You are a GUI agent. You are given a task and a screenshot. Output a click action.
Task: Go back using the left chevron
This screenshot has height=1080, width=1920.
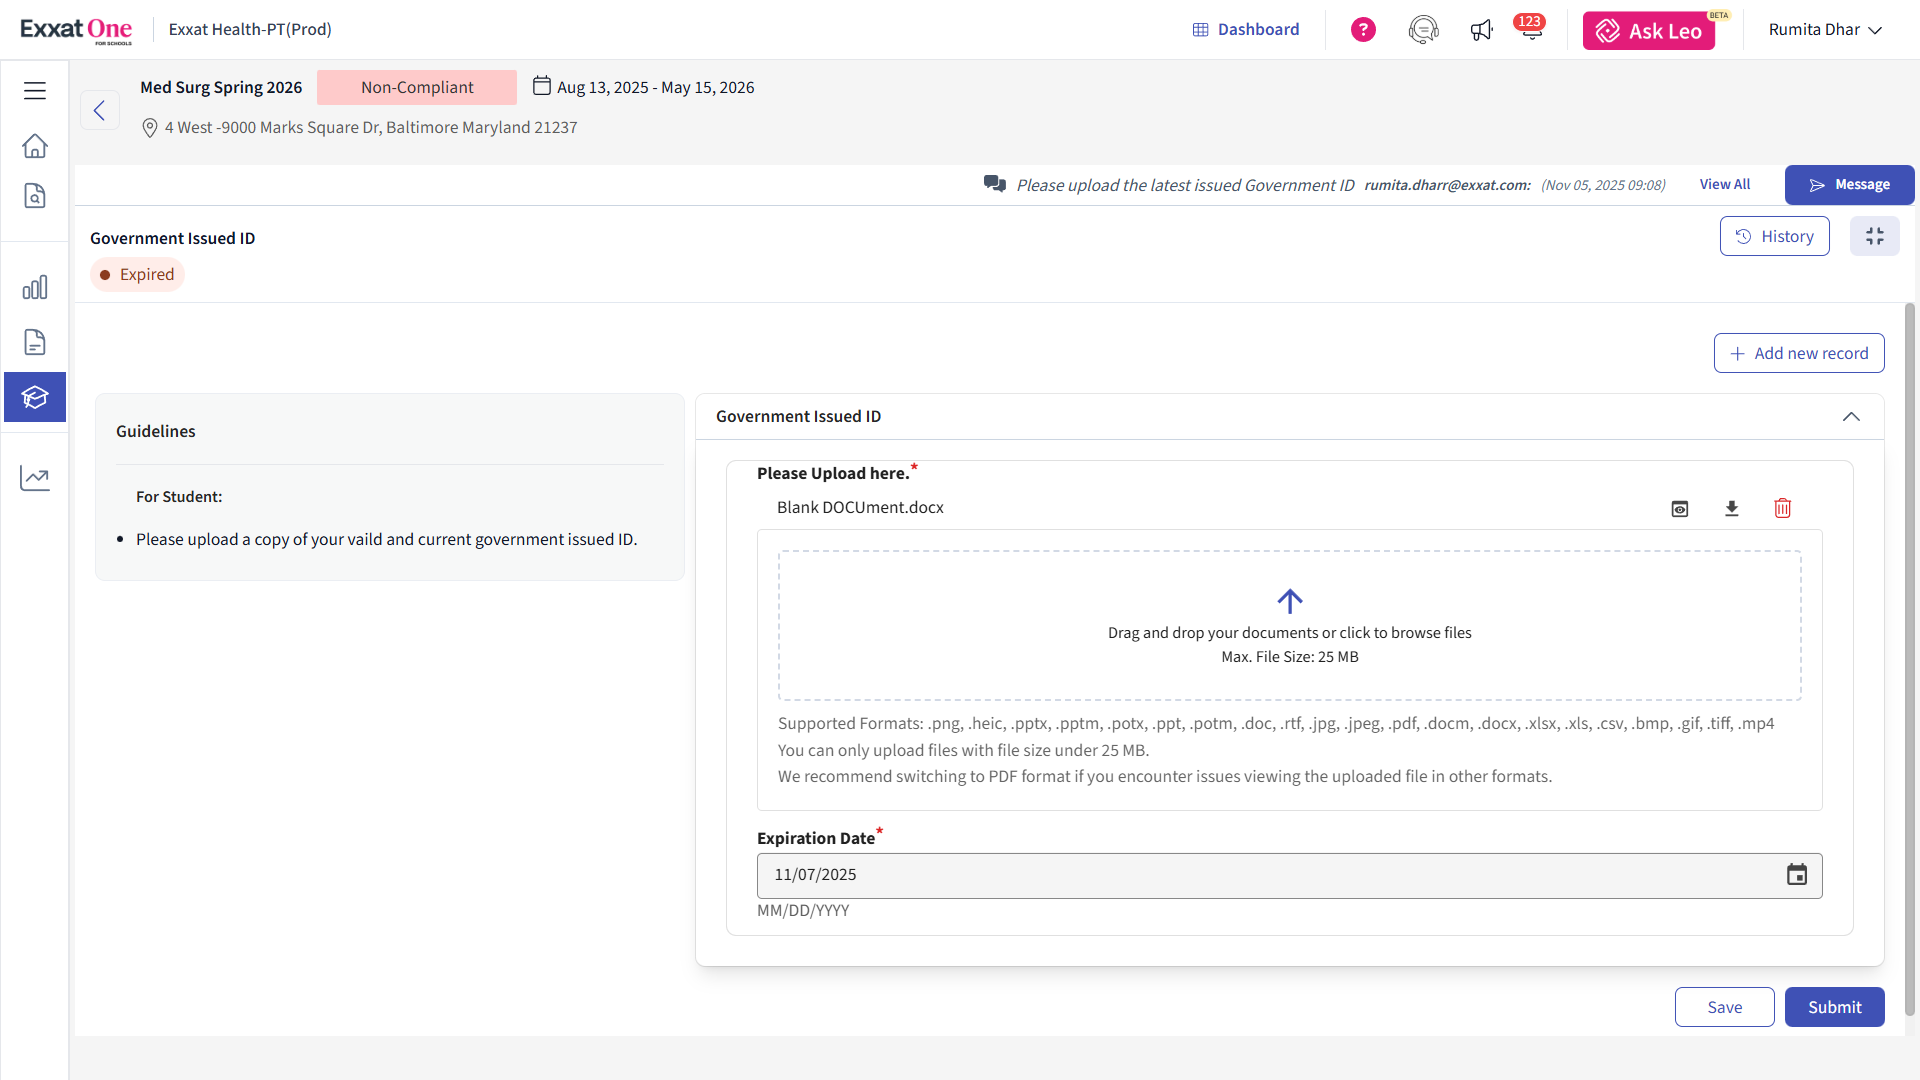point(99,110)
